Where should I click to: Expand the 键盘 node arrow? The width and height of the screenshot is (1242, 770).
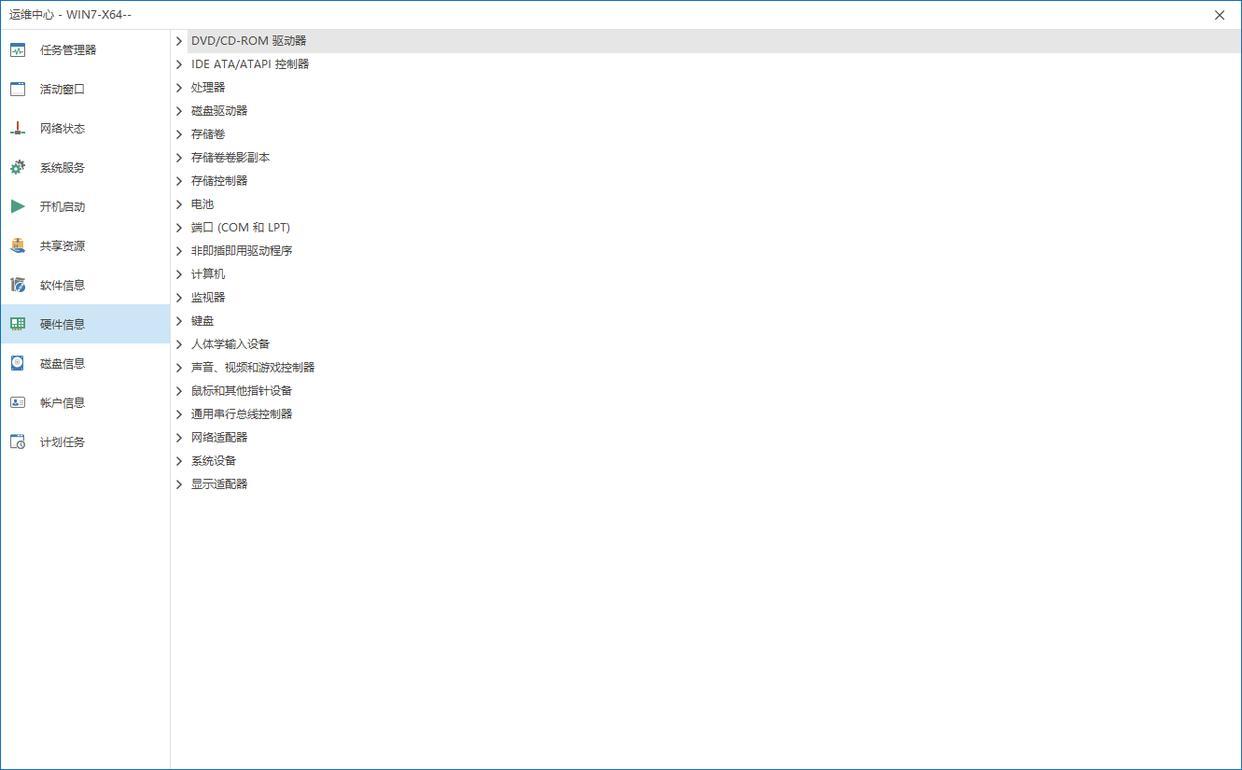[x=179, y=321]
